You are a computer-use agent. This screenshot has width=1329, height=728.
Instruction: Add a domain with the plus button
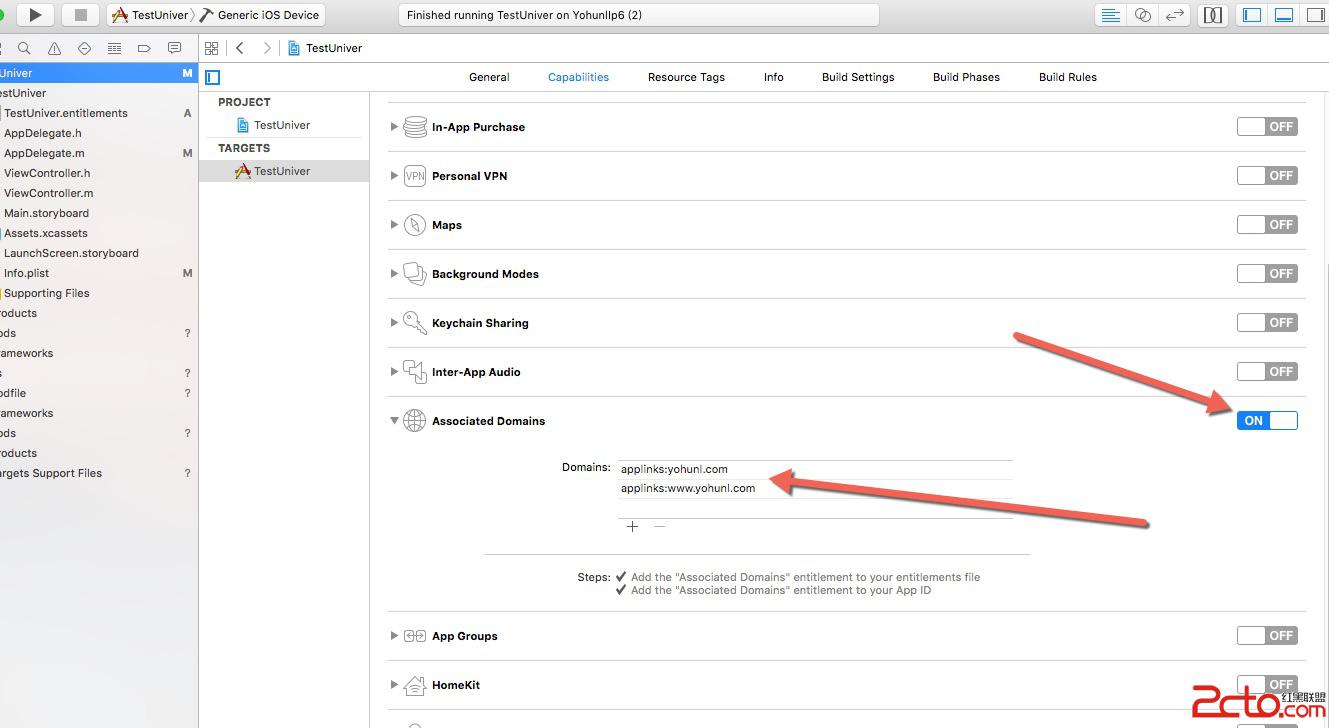click(632, 526)
